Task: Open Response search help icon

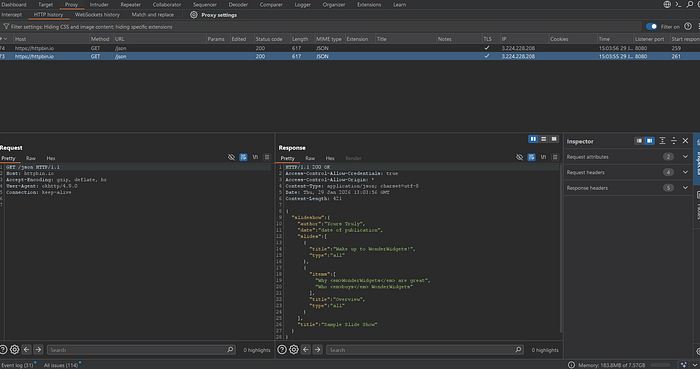Action: pos(282,350)
